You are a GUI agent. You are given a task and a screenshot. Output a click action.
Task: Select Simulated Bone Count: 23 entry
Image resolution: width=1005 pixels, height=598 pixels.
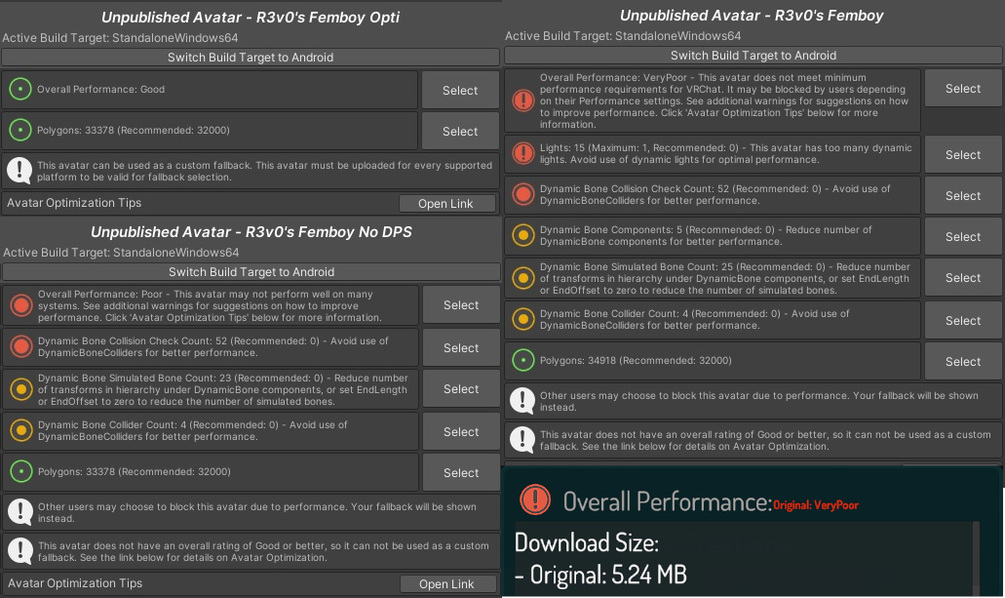click(x=461, y=389)
